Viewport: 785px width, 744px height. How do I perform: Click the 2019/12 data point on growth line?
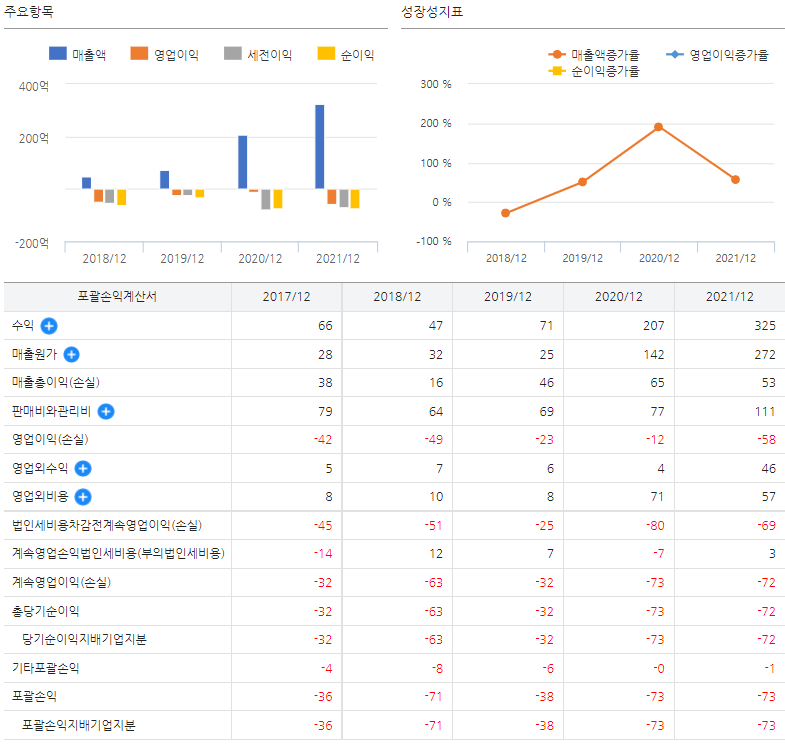(x=582, y=182)
